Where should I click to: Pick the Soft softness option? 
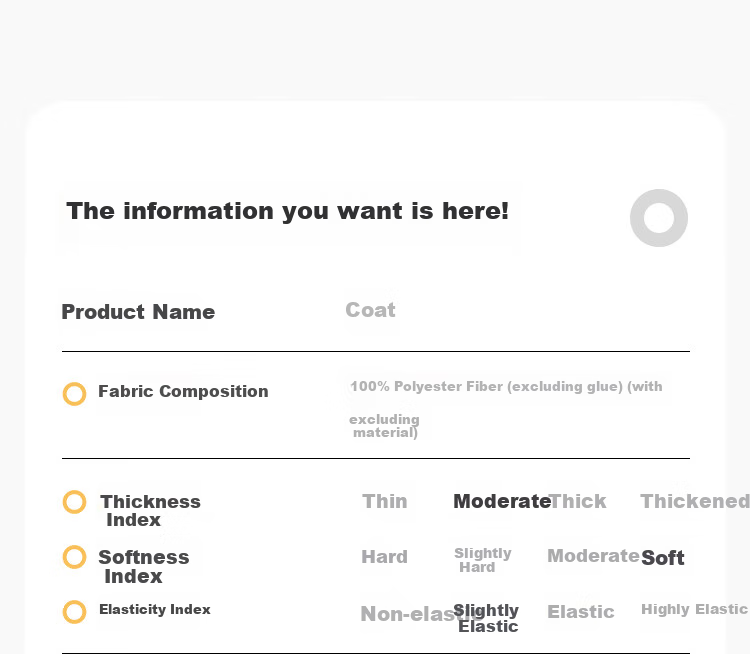click(x=663, y=558)
